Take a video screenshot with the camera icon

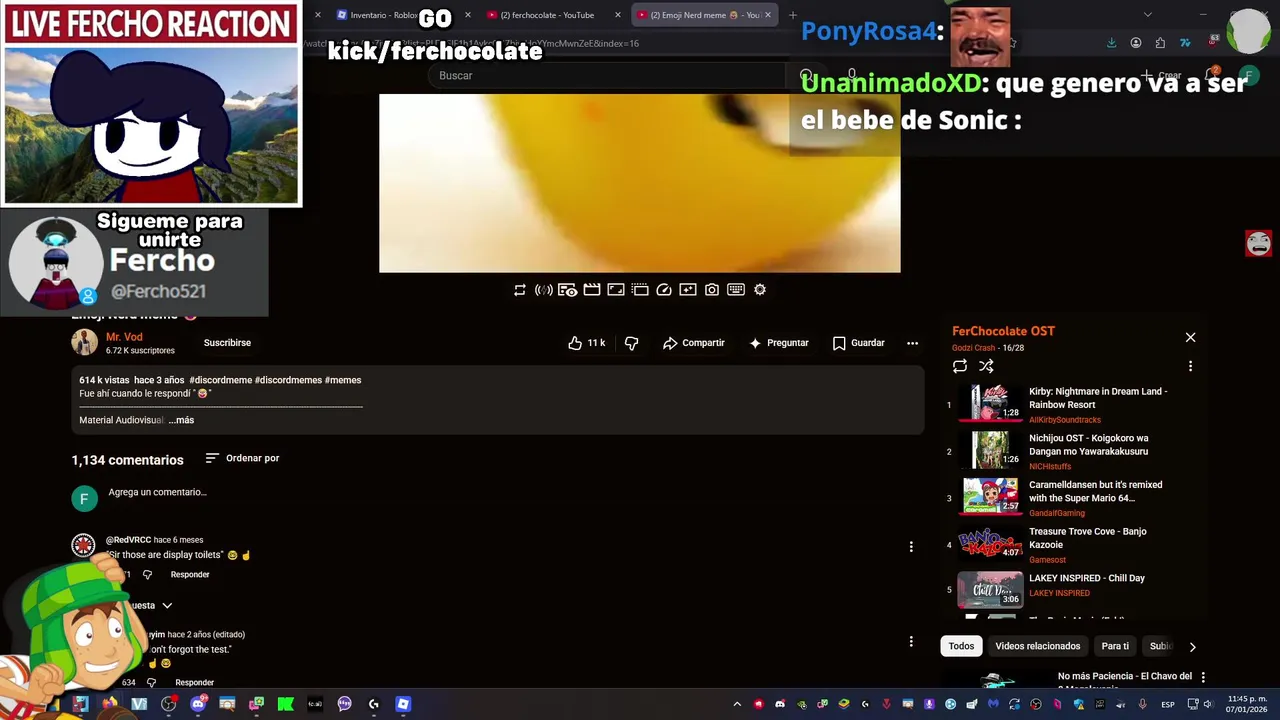pos(712,290)
